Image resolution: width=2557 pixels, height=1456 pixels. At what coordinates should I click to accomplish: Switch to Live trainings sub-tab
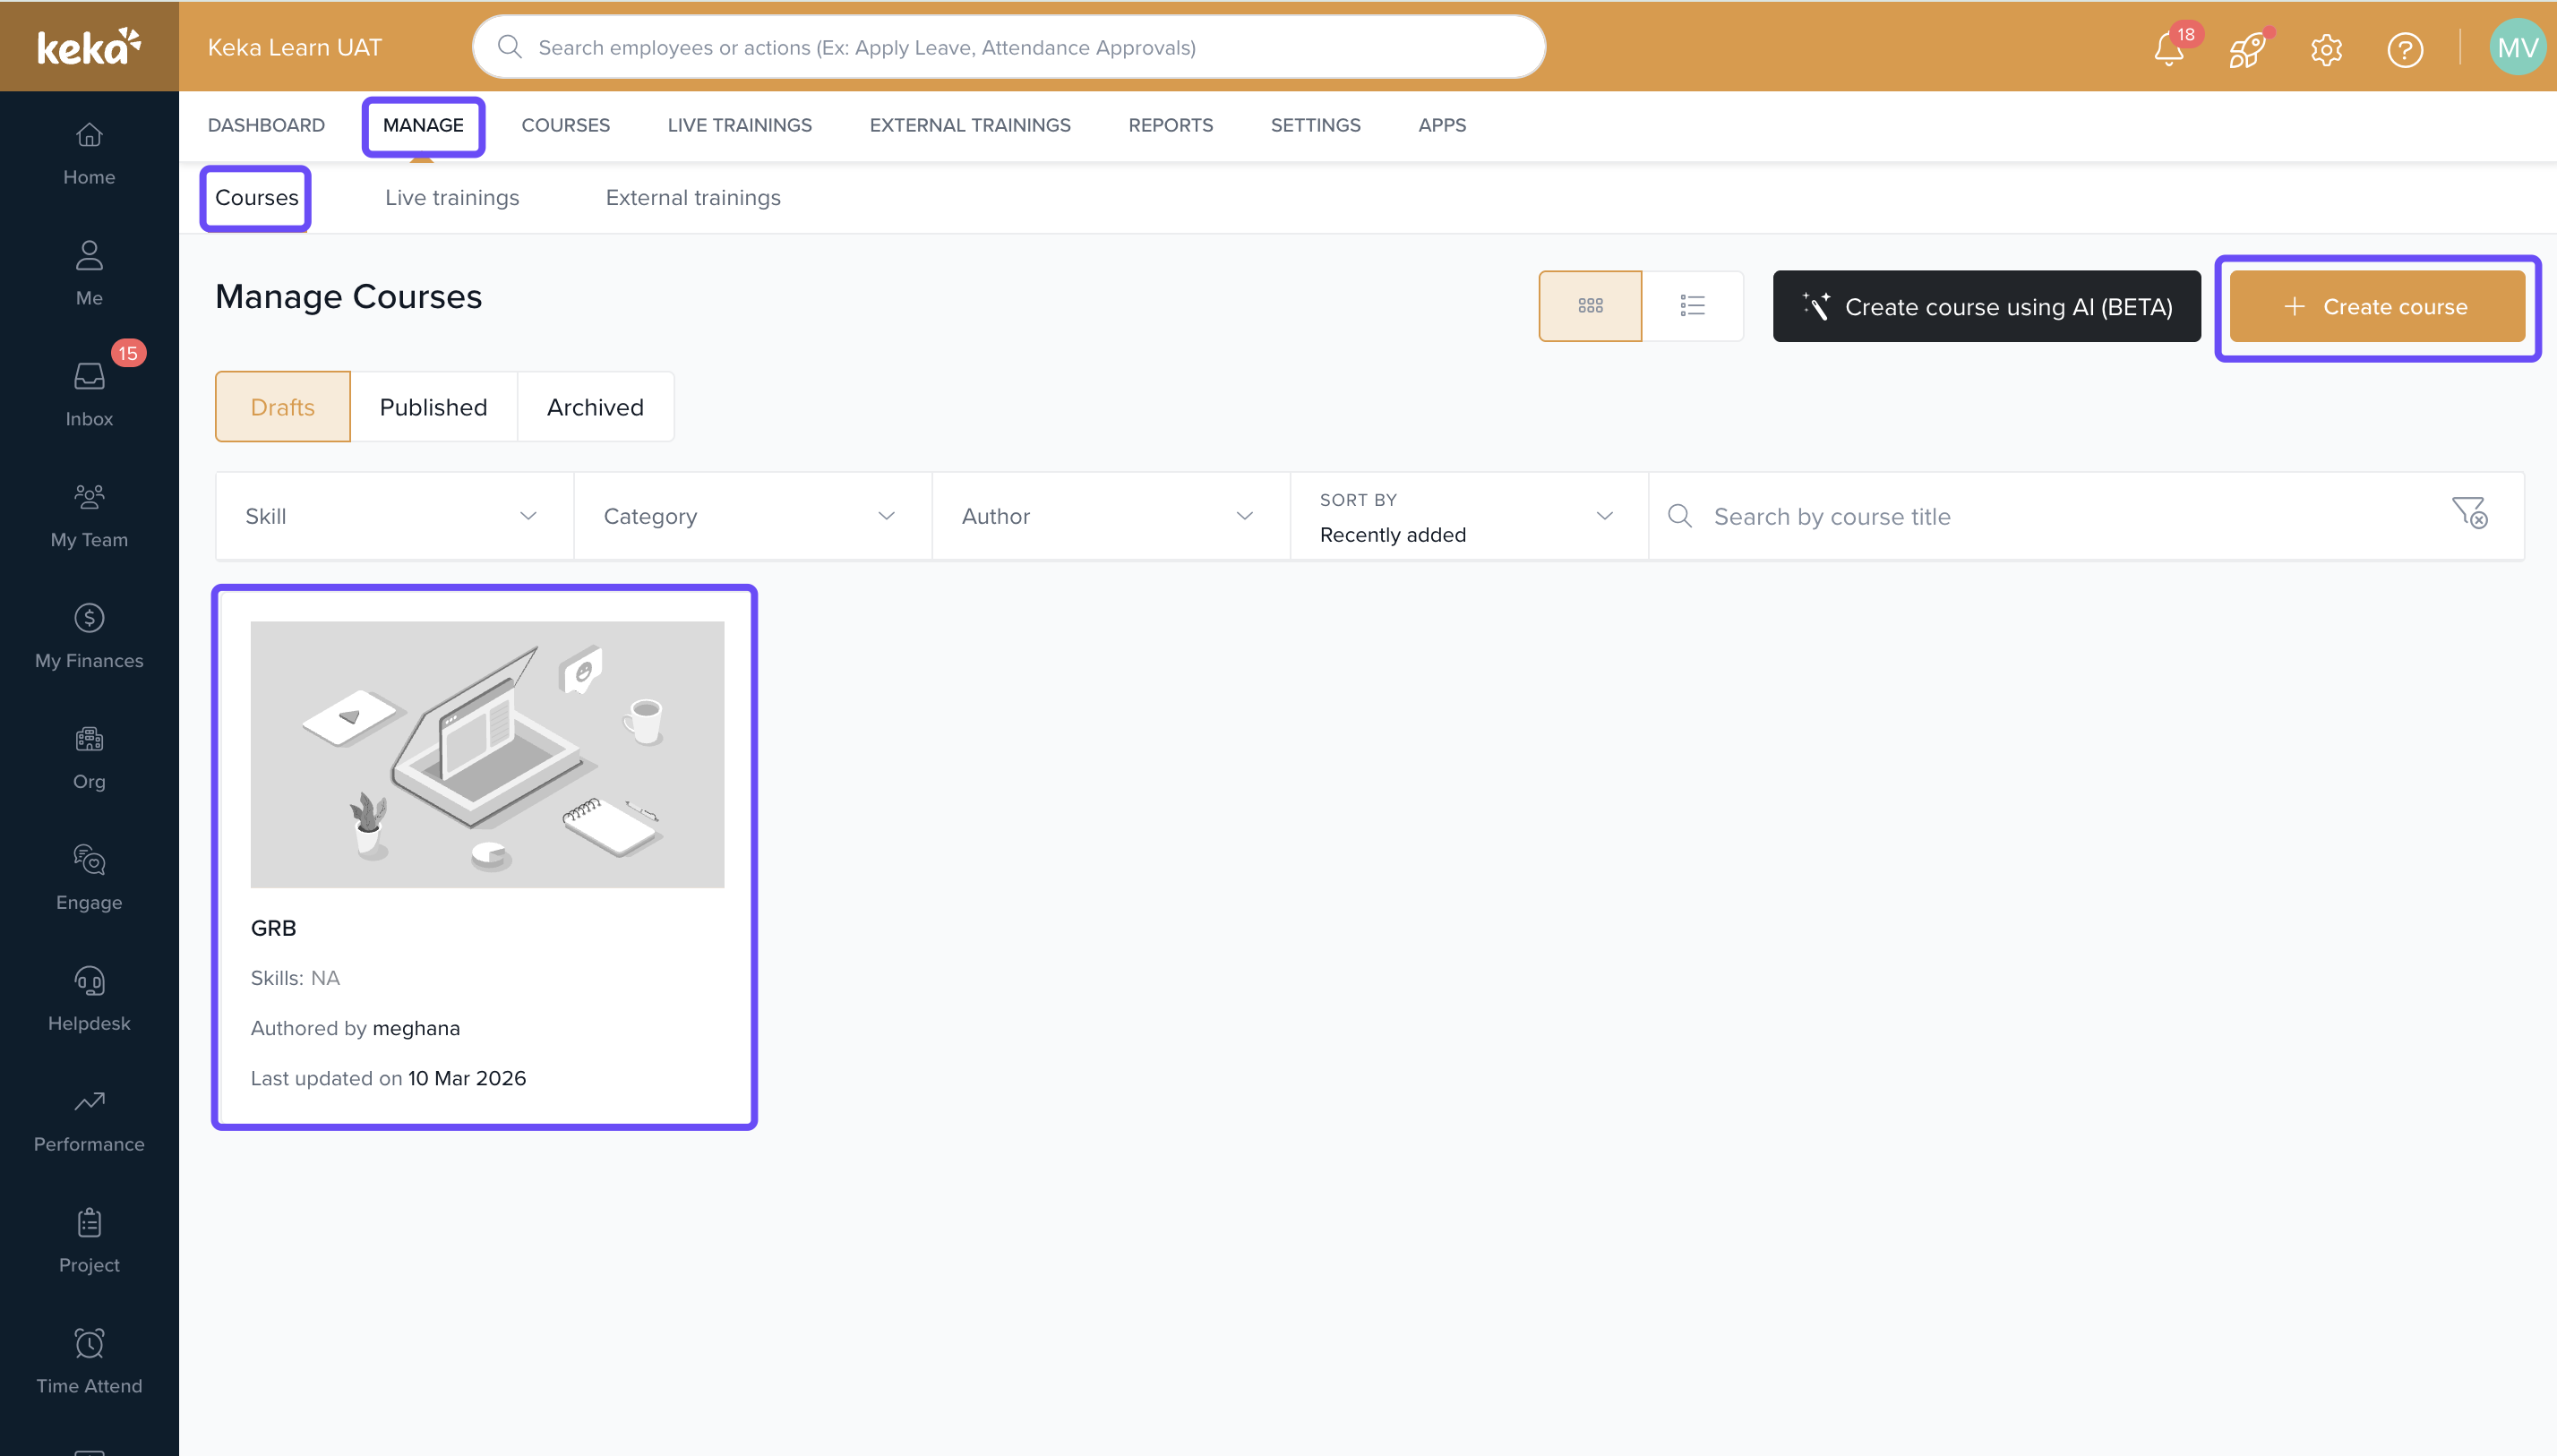tap(452, 198)
